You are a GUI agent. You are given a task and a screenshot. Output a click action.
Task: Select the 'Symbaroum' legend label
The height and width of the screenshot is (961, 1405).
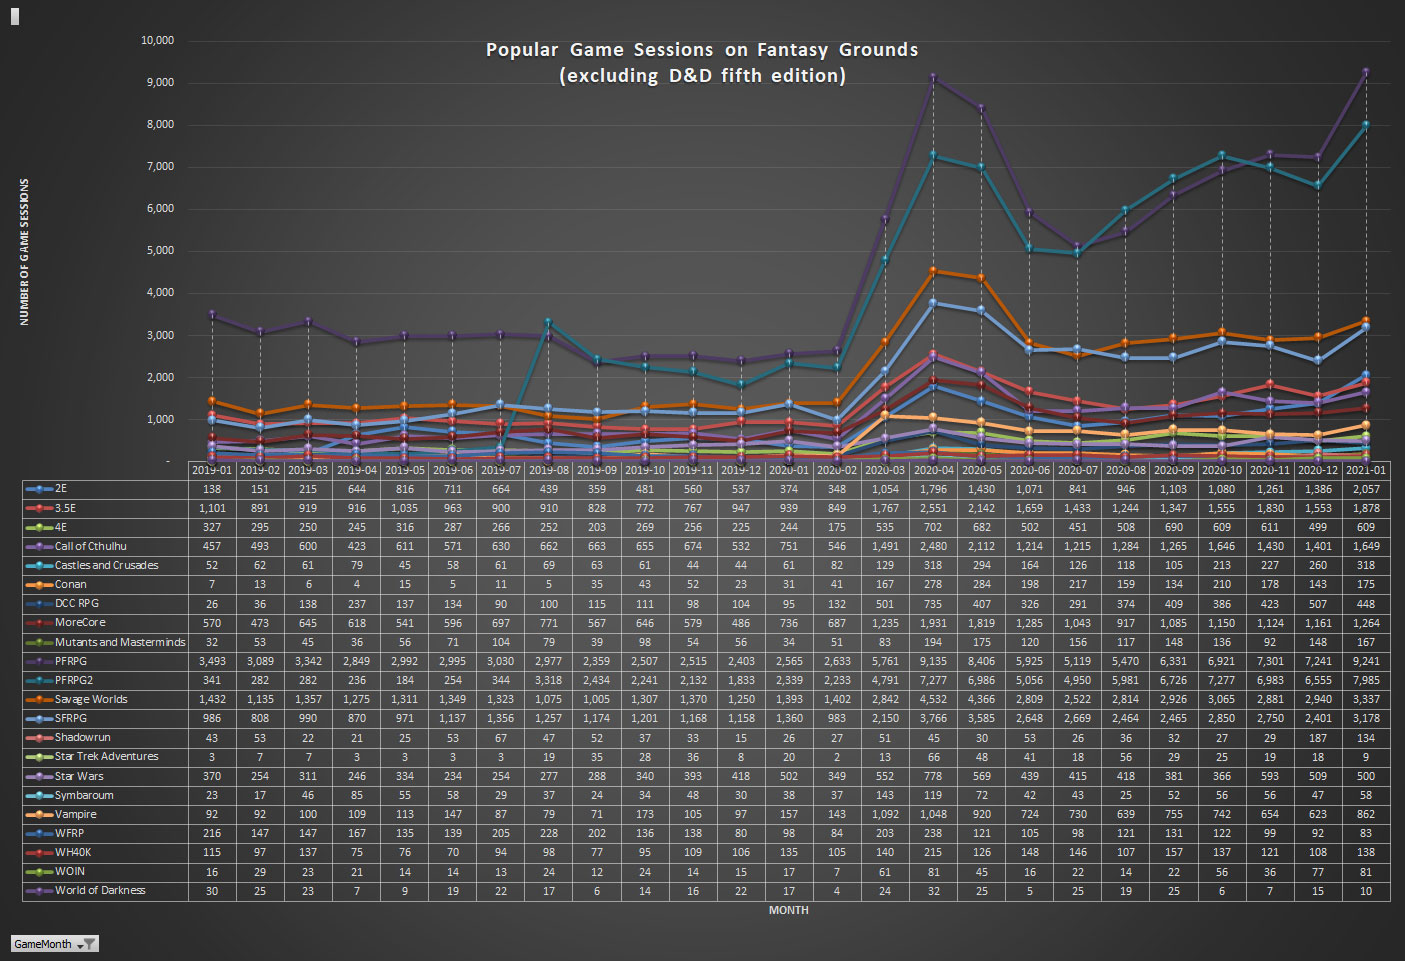pos(84,795)
